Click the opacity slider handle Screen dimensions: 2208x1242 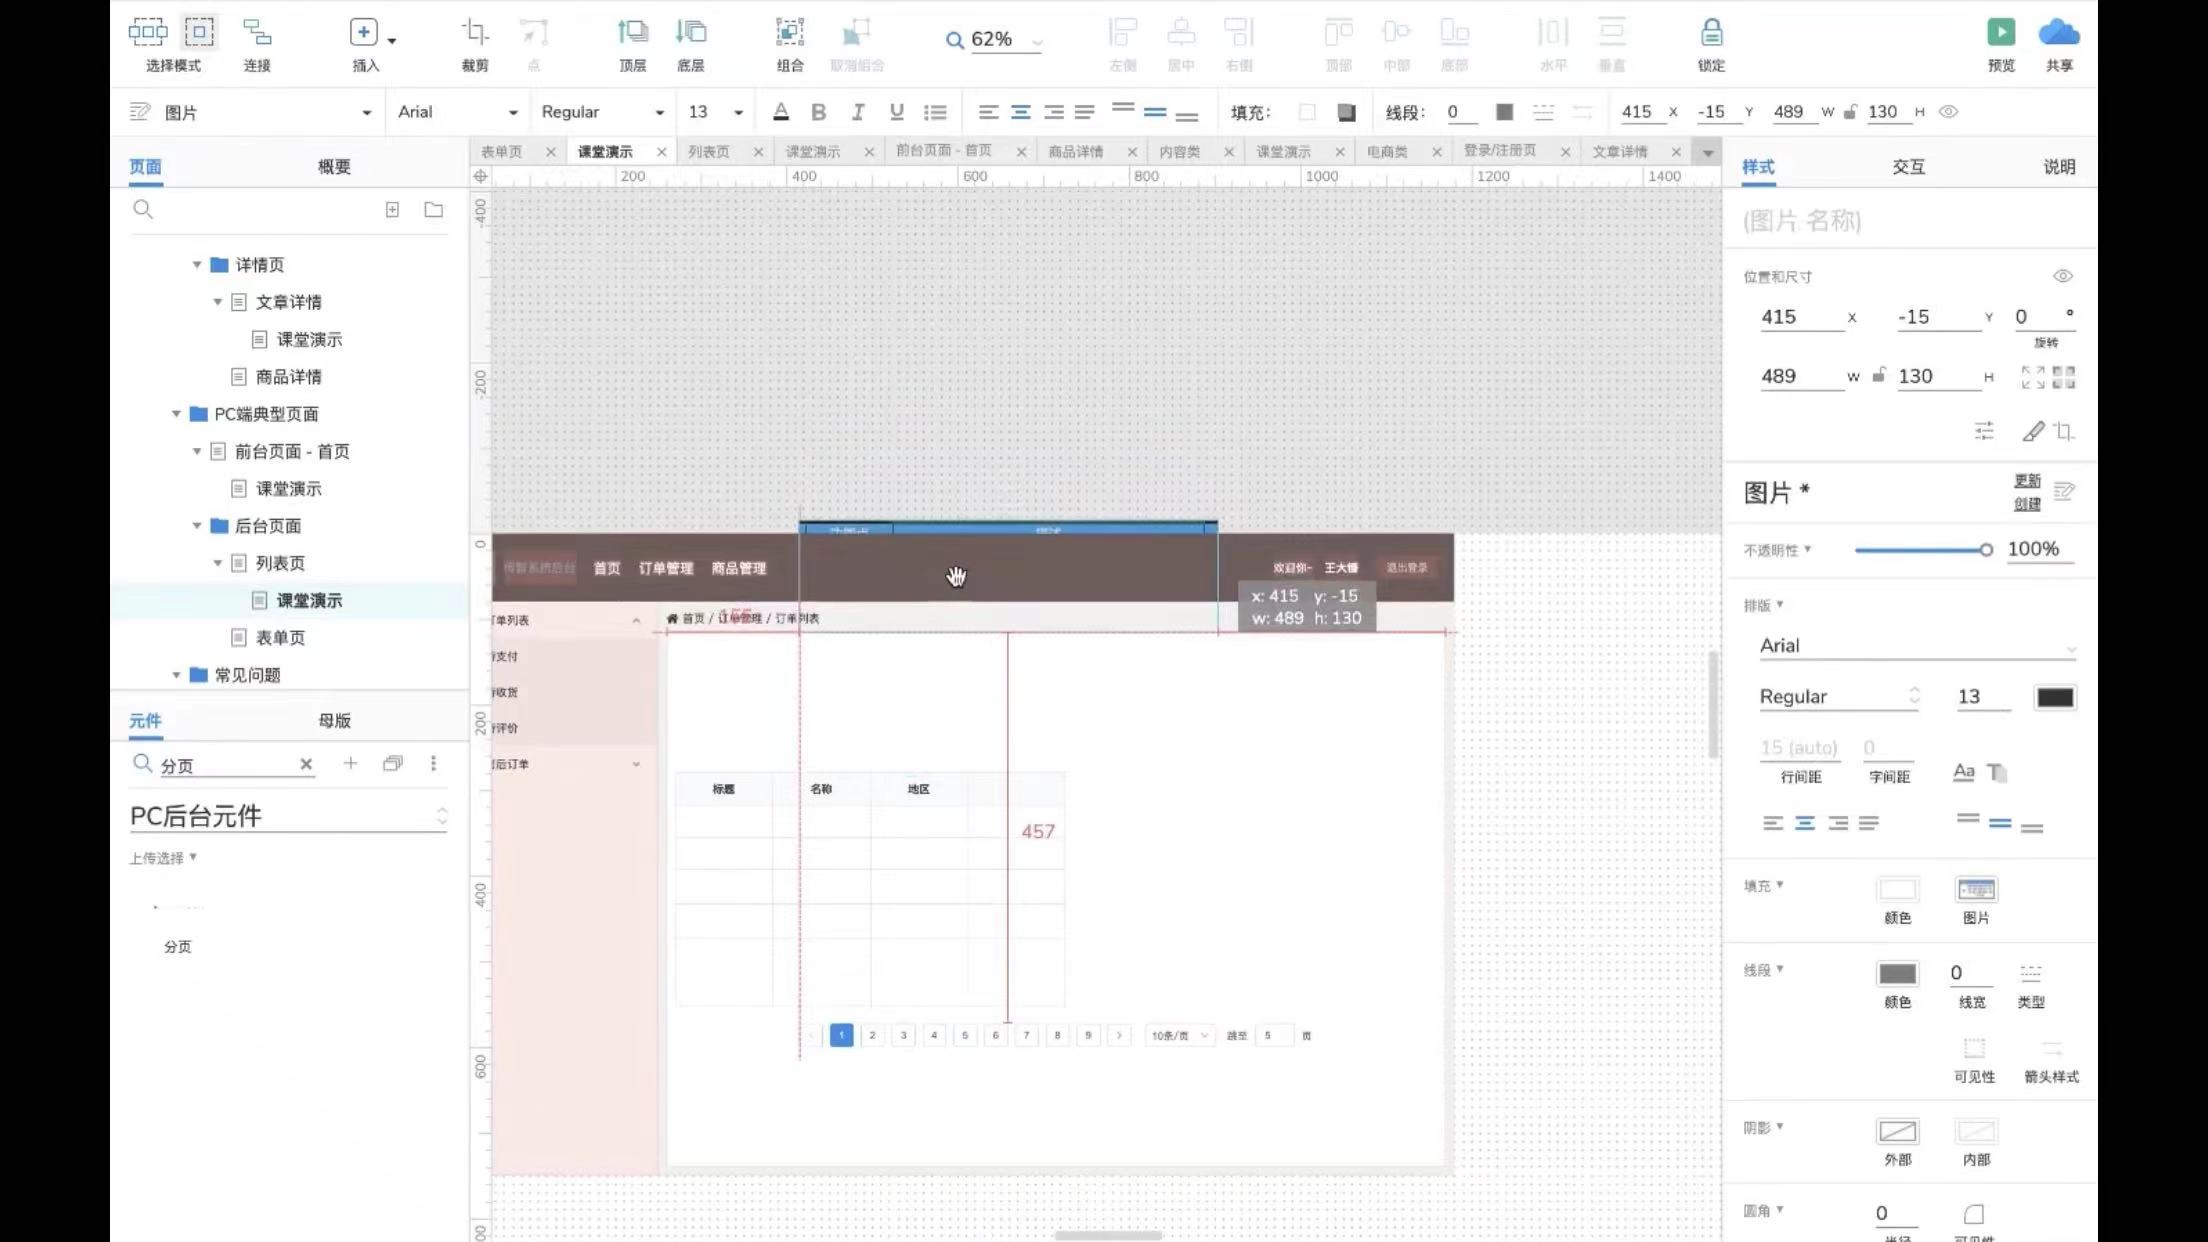tap(1985, 550)
